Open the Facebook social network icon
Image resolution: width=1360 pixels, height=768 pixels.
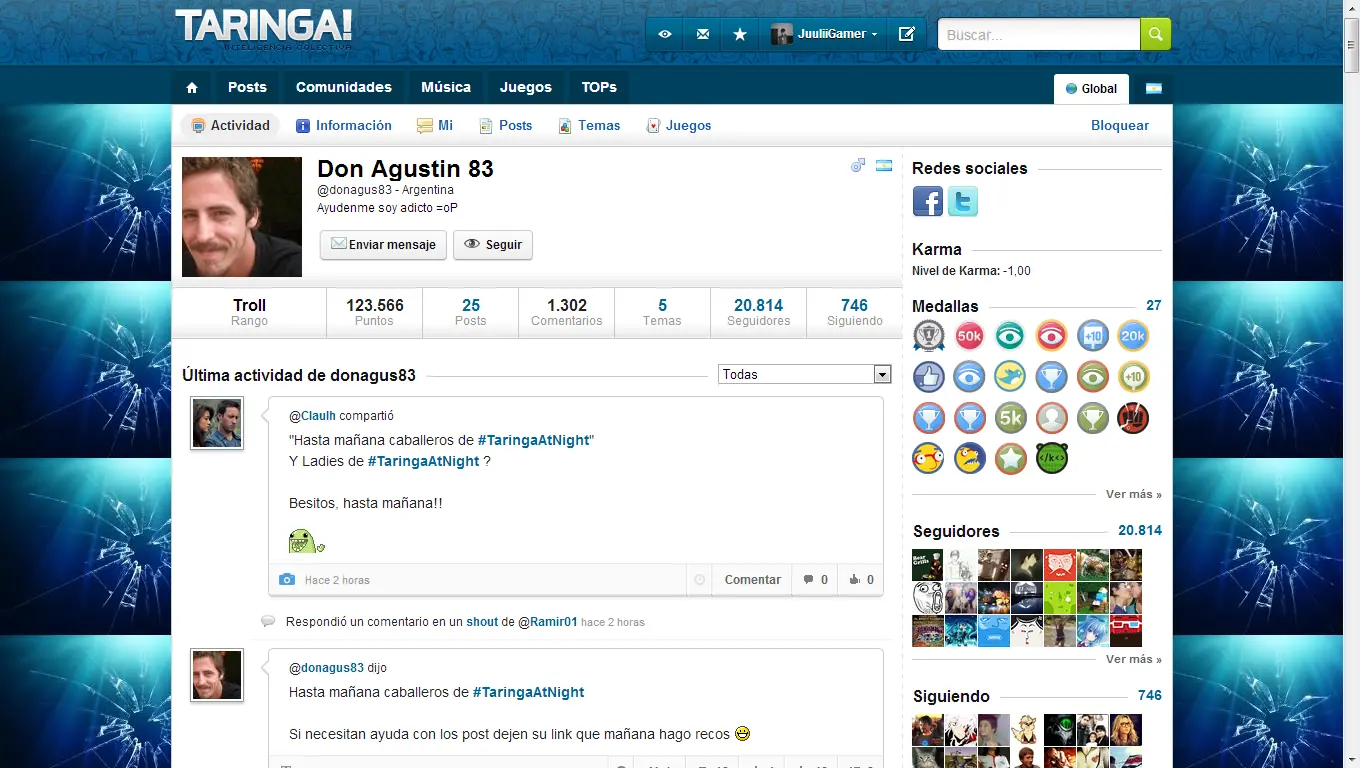pyautogui.click(x=928, y=201)
